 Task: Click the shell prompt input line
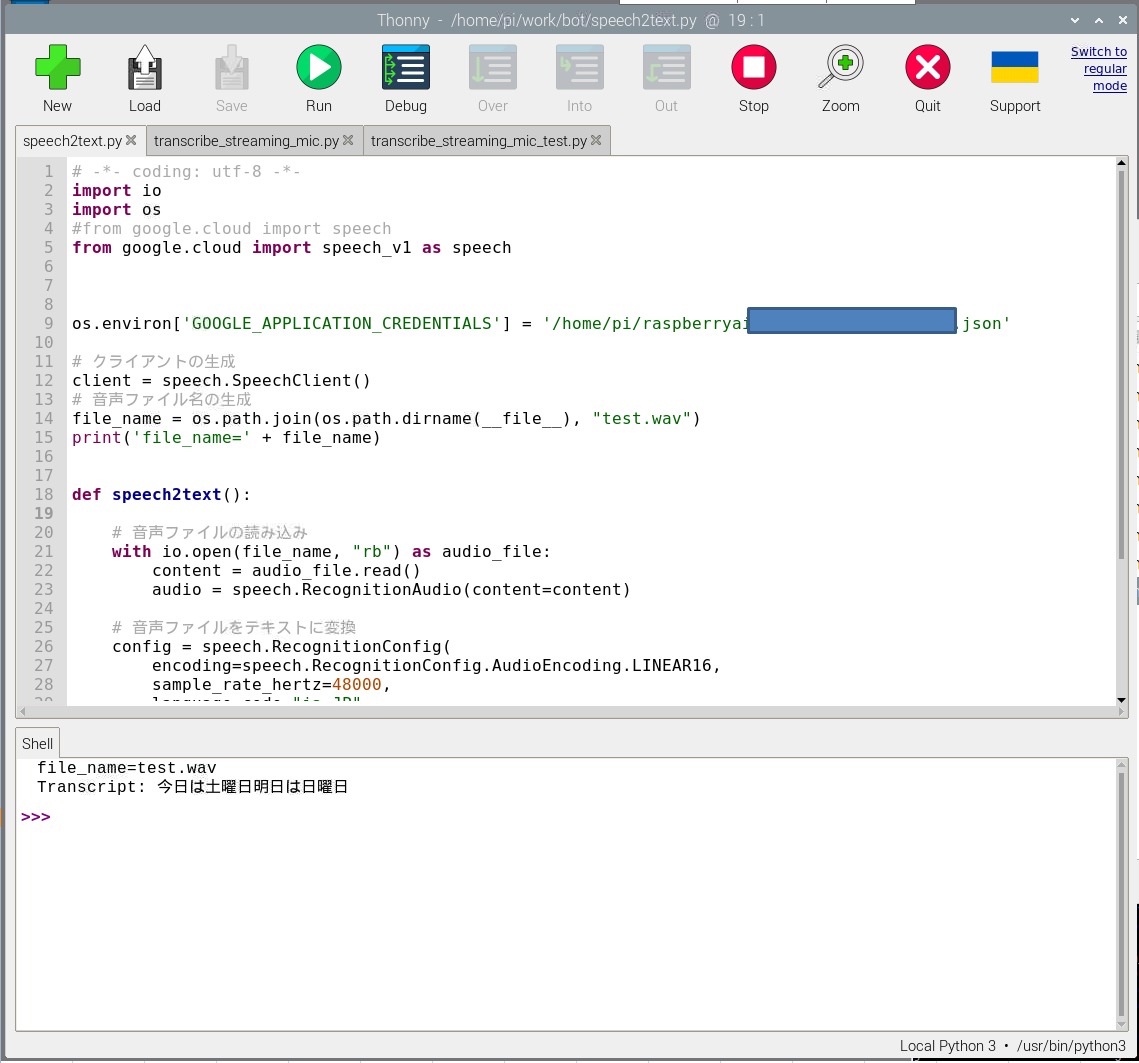pyautogui.click(x=300, y=817)
